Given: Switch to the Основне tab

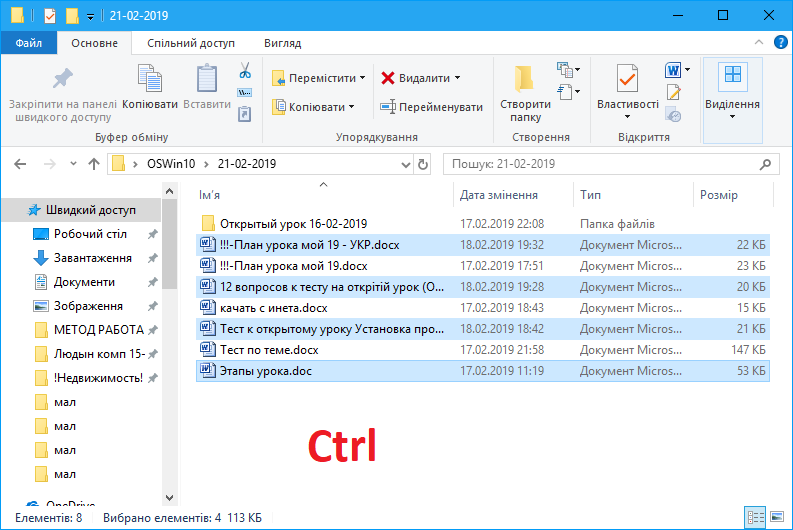Looking at the screenshot, I should [x=95, y=43].
